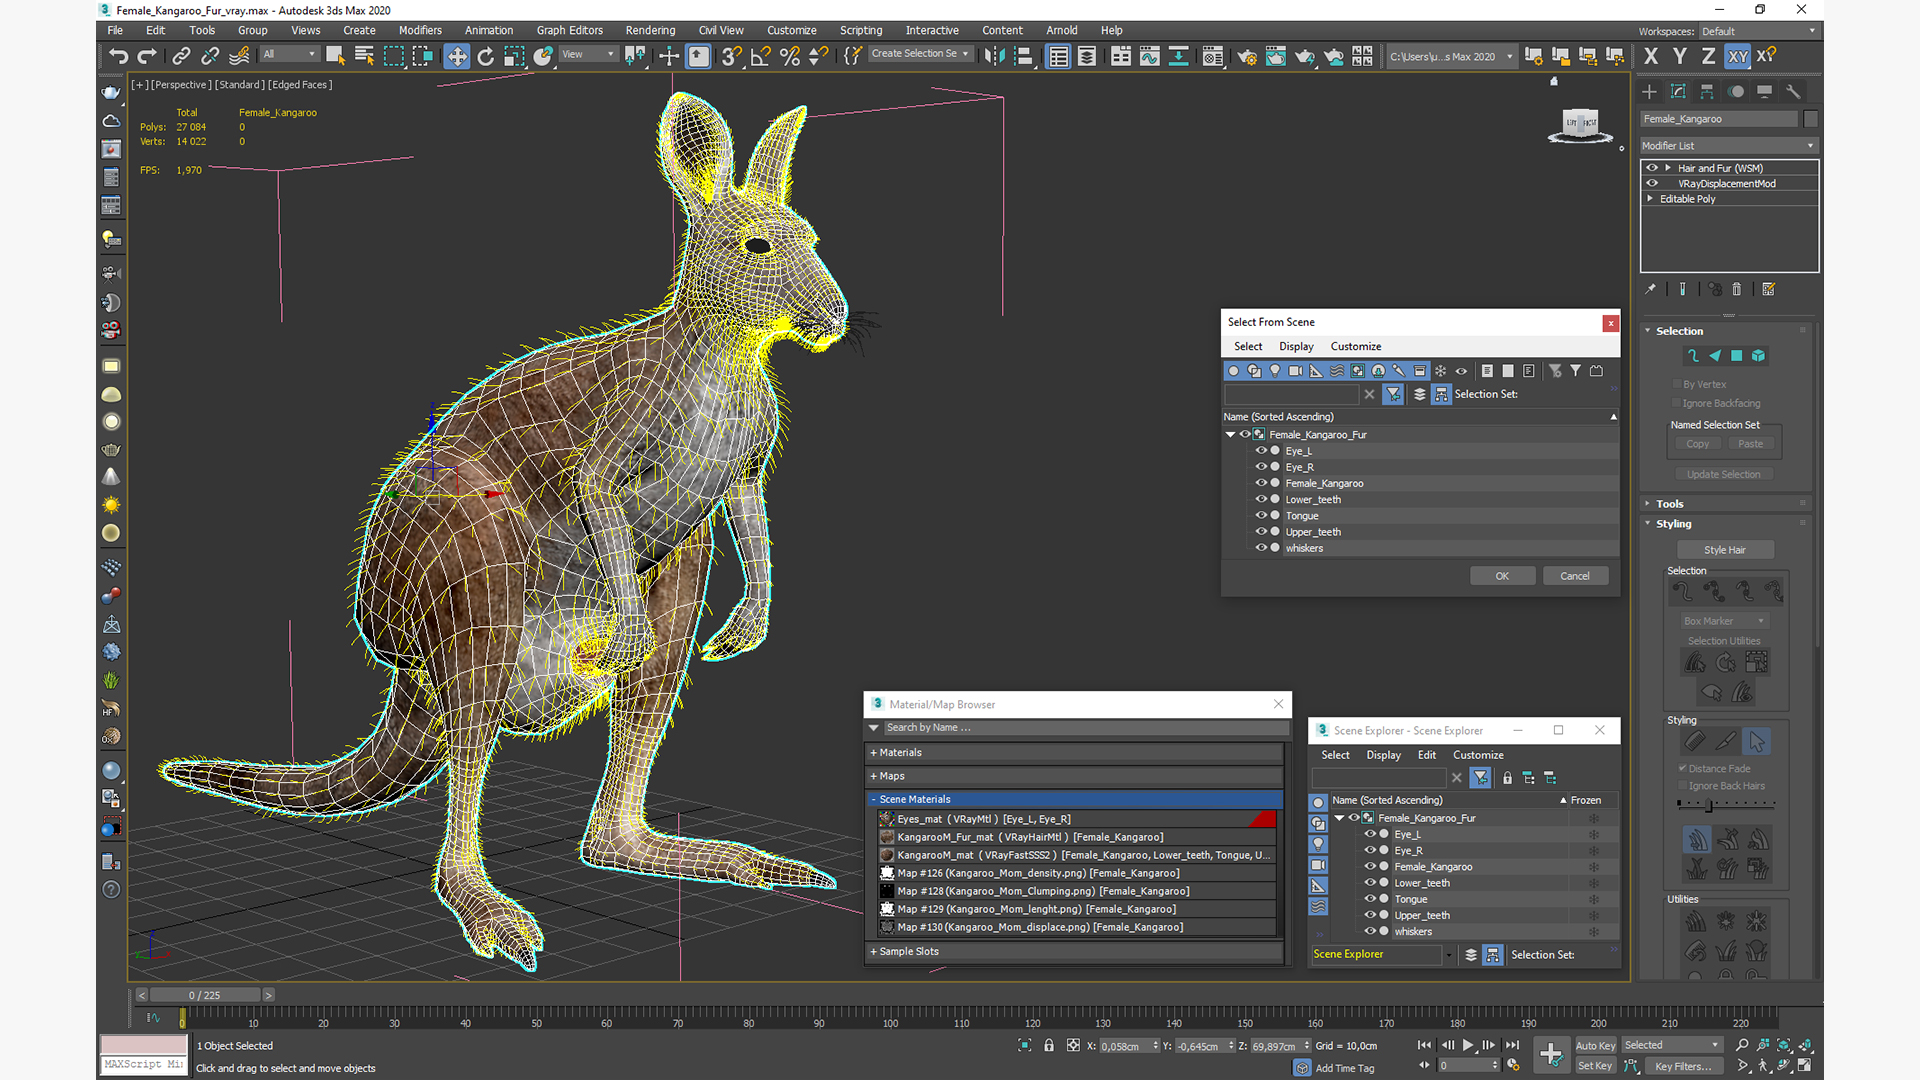The image size is (1920, 1080).
Task: Toggle selection lock padlock in status bar
Action: 1049,1046
